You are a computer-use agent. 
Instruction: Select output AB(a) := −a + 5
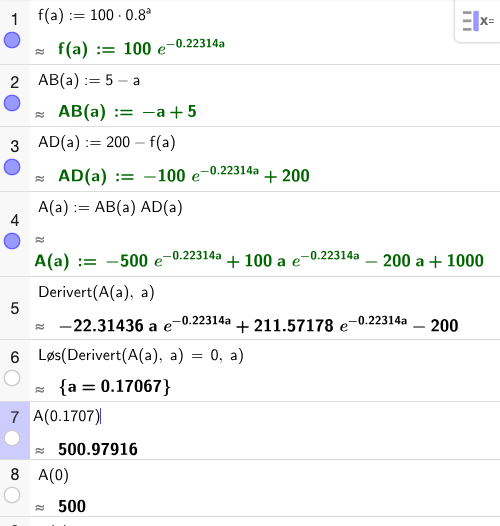[127, 111]
